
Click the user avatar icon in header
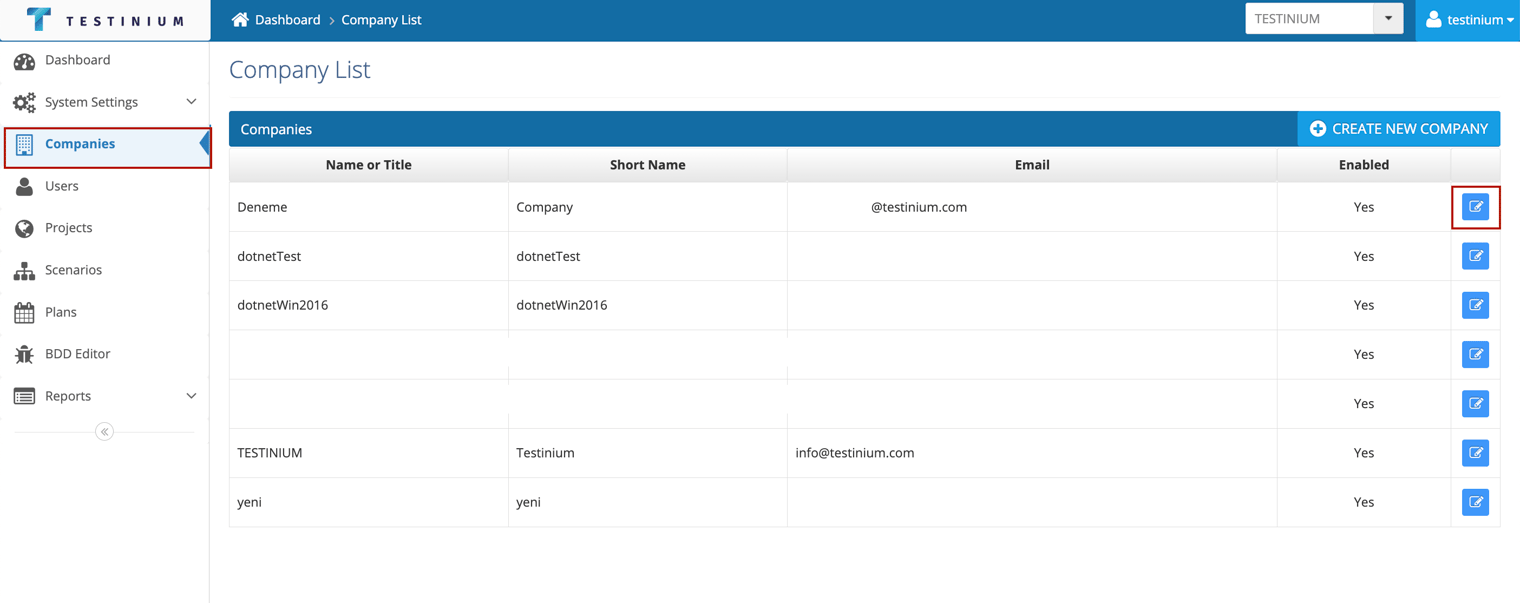(x=1433, y=19)
